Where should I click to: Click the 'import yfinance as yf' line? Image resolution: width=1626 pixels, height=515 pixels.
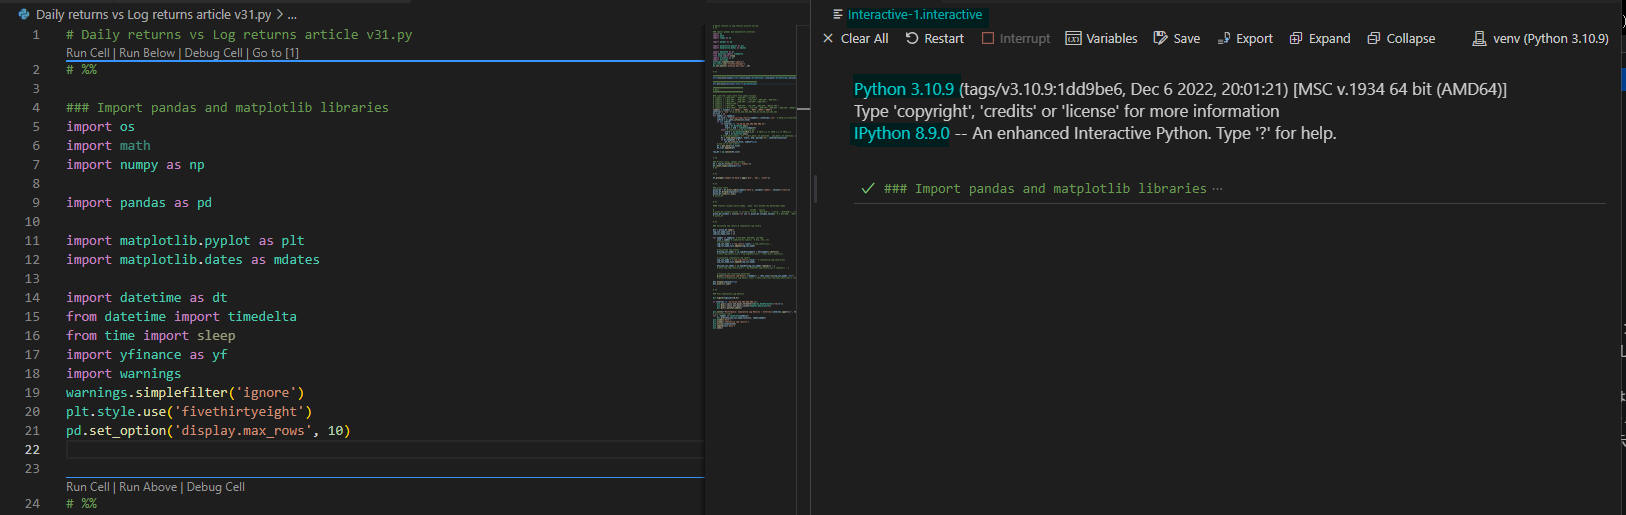[147, 355]
